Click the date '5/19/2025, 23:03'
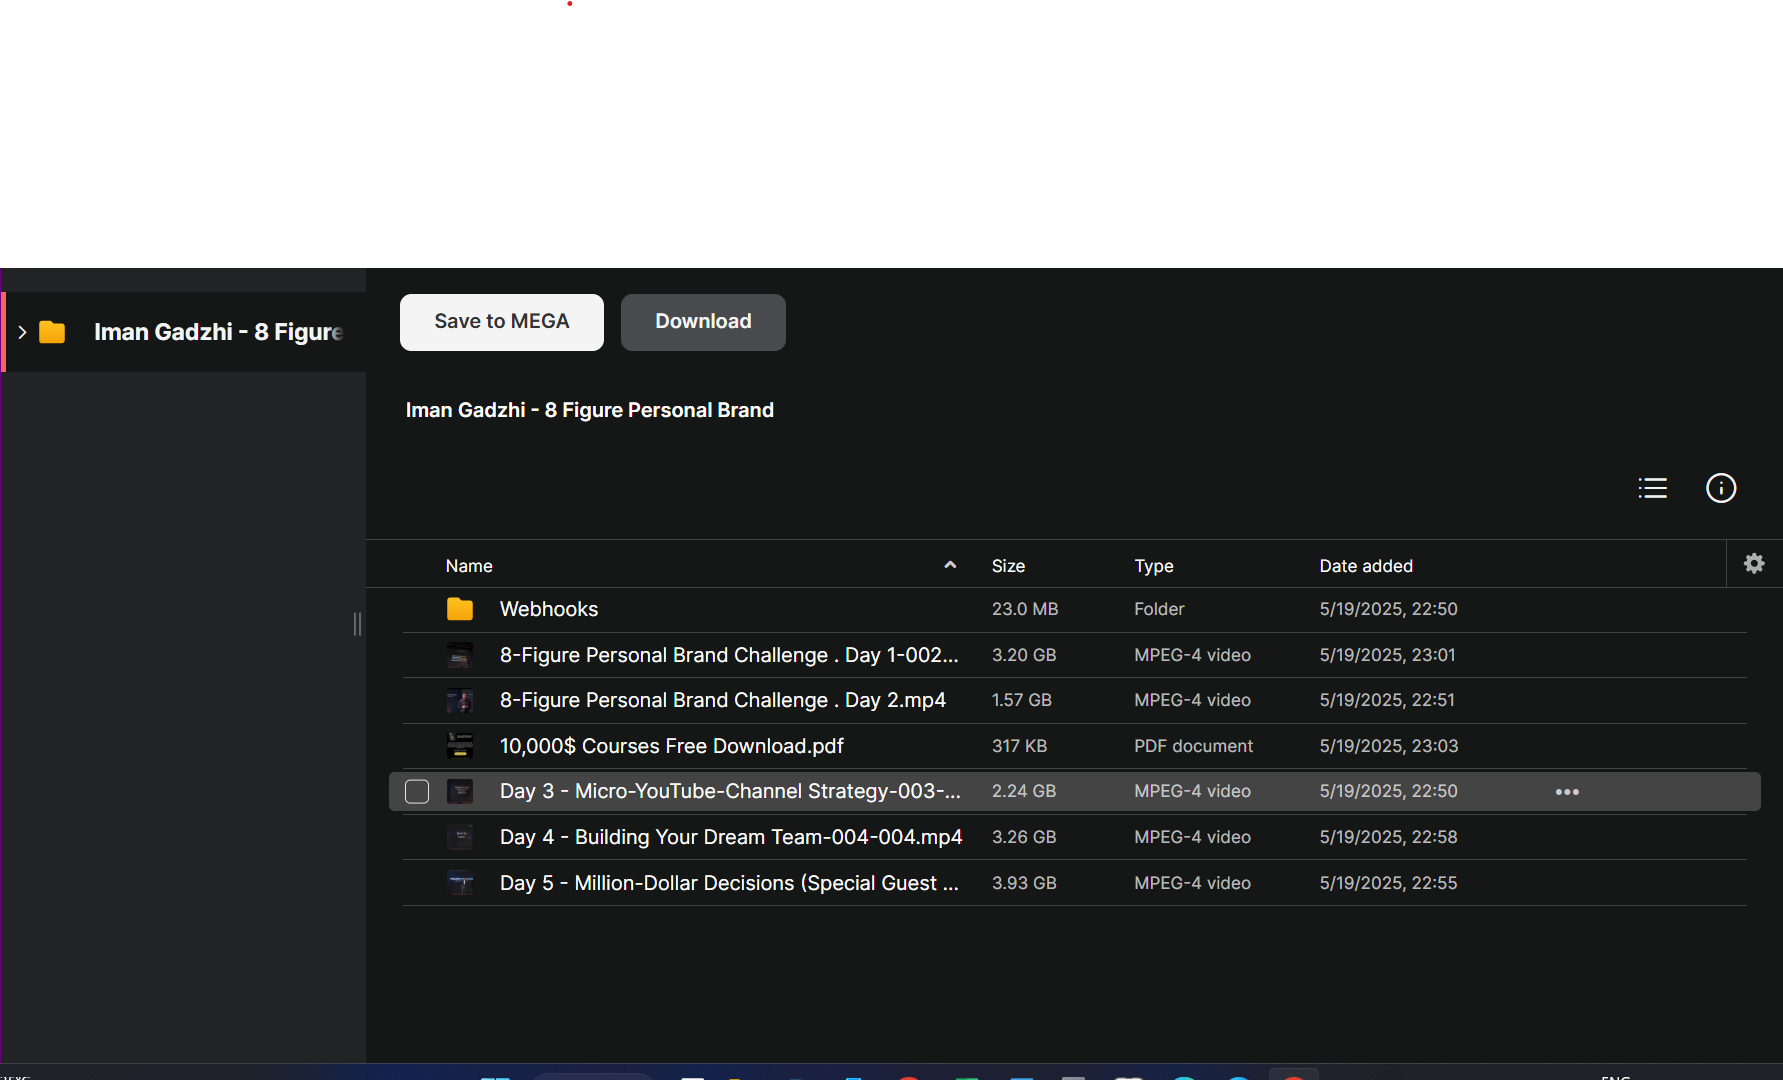Viewport: 1783px width, 1080px height. pos(1389,746)
